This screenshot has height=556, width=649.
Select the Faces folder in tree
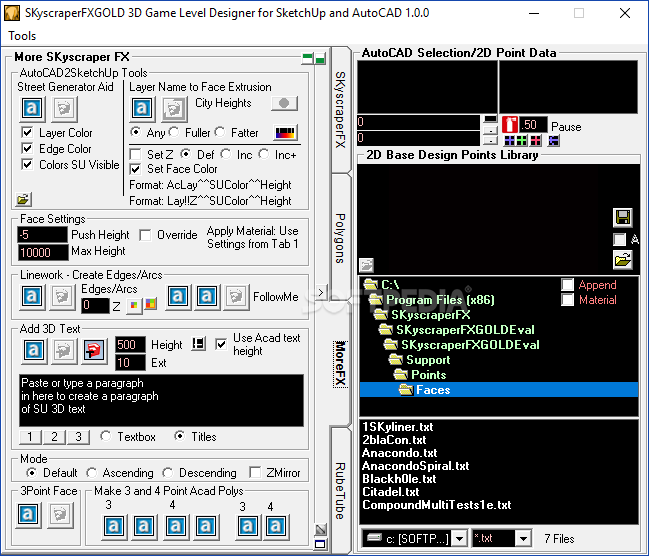(499, 390)
